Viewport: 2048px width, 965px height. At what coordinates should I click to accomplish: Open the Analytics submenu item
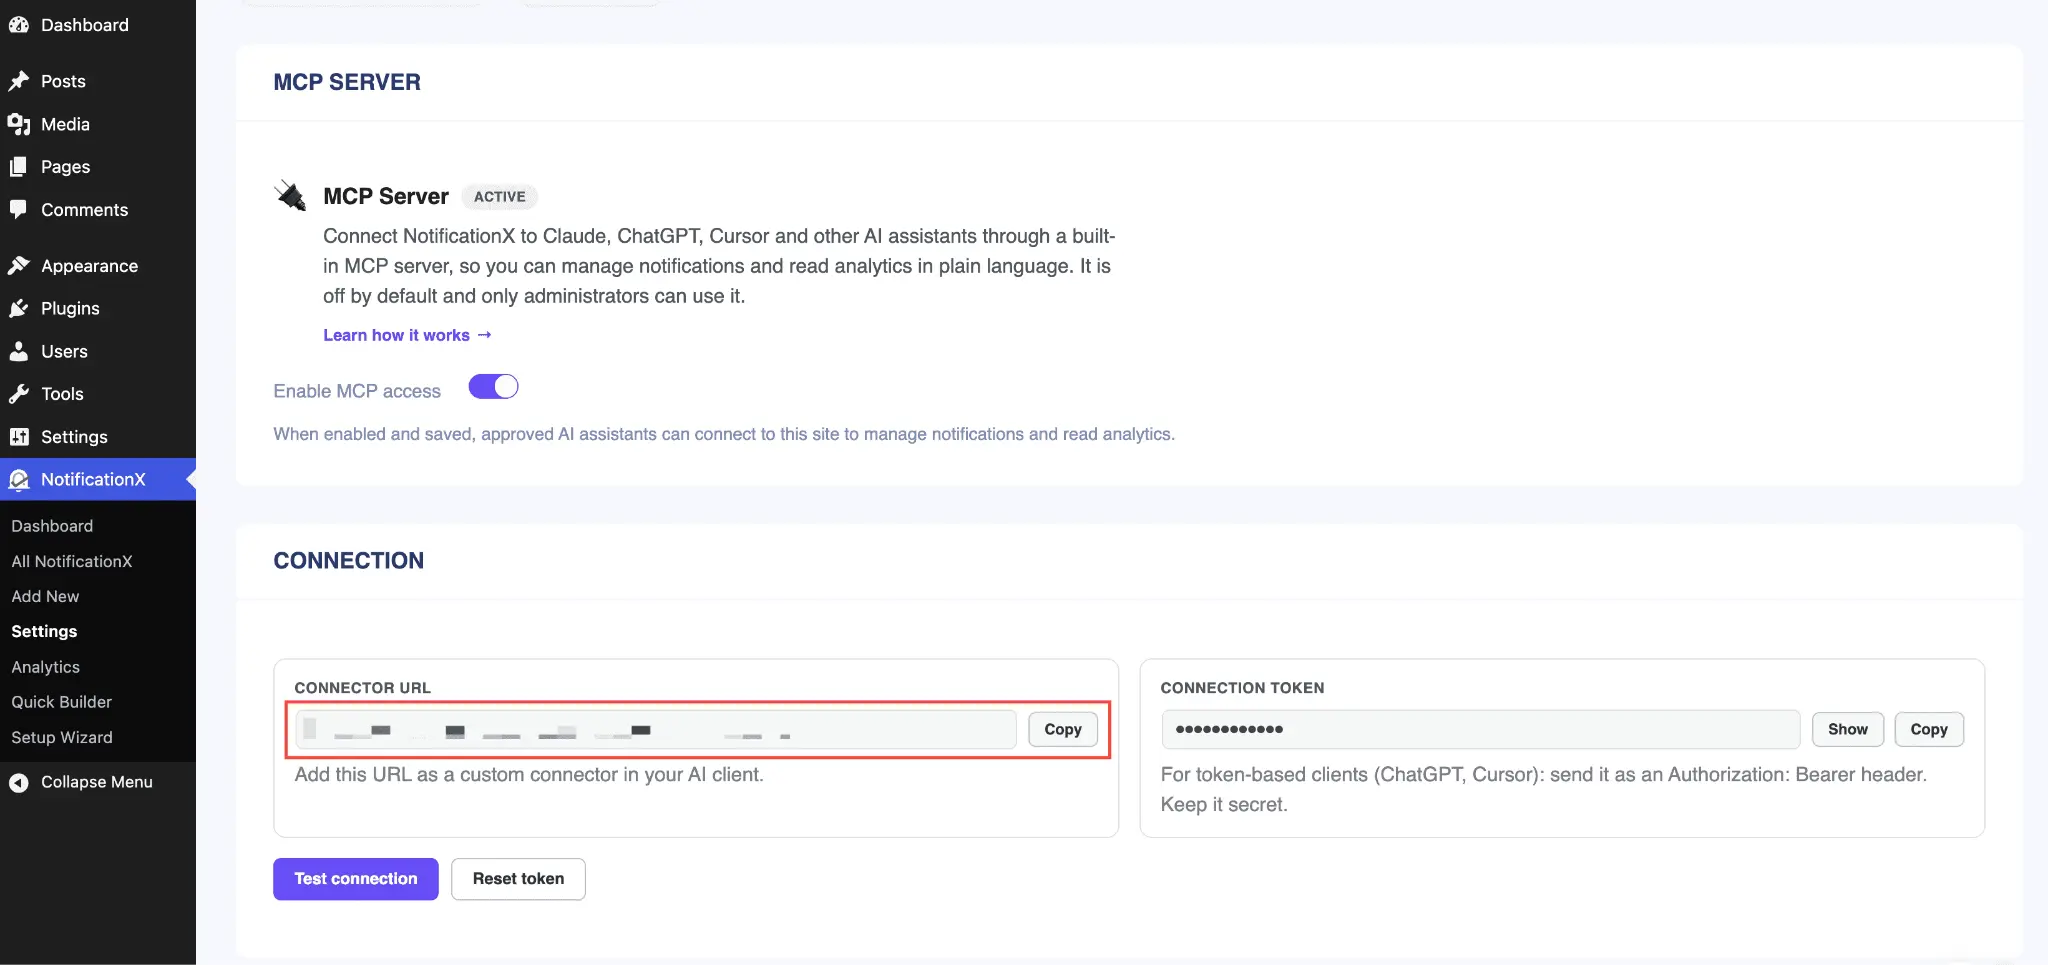pyautogui.click(x=46, y=667)
